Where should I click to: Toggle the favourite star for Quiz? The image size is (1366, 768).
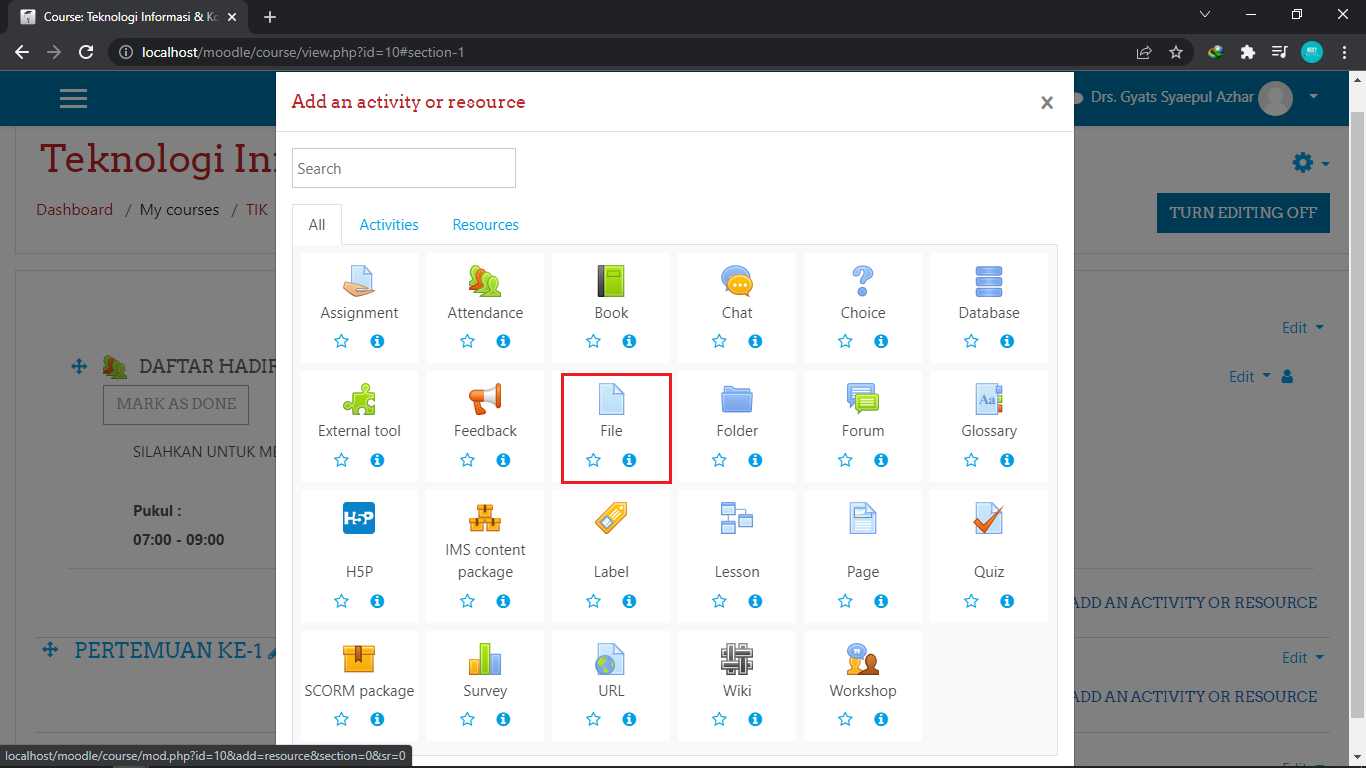971,601
